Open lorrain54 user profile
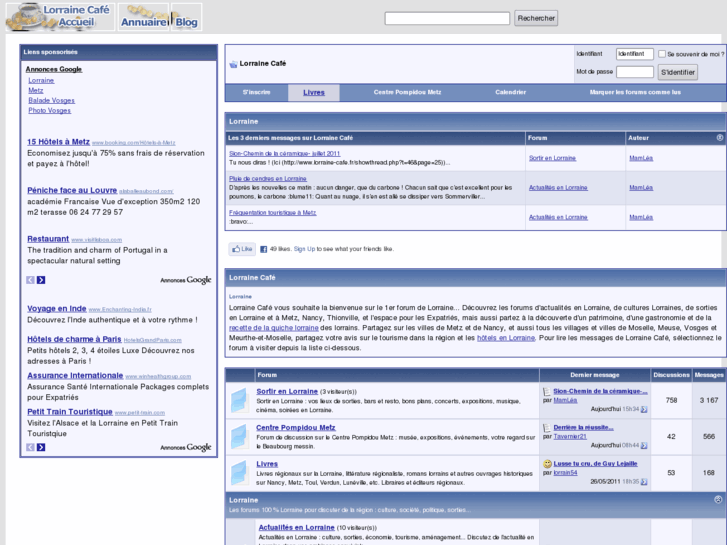Screen dimensions: 727x545 [x=565, y=473]
